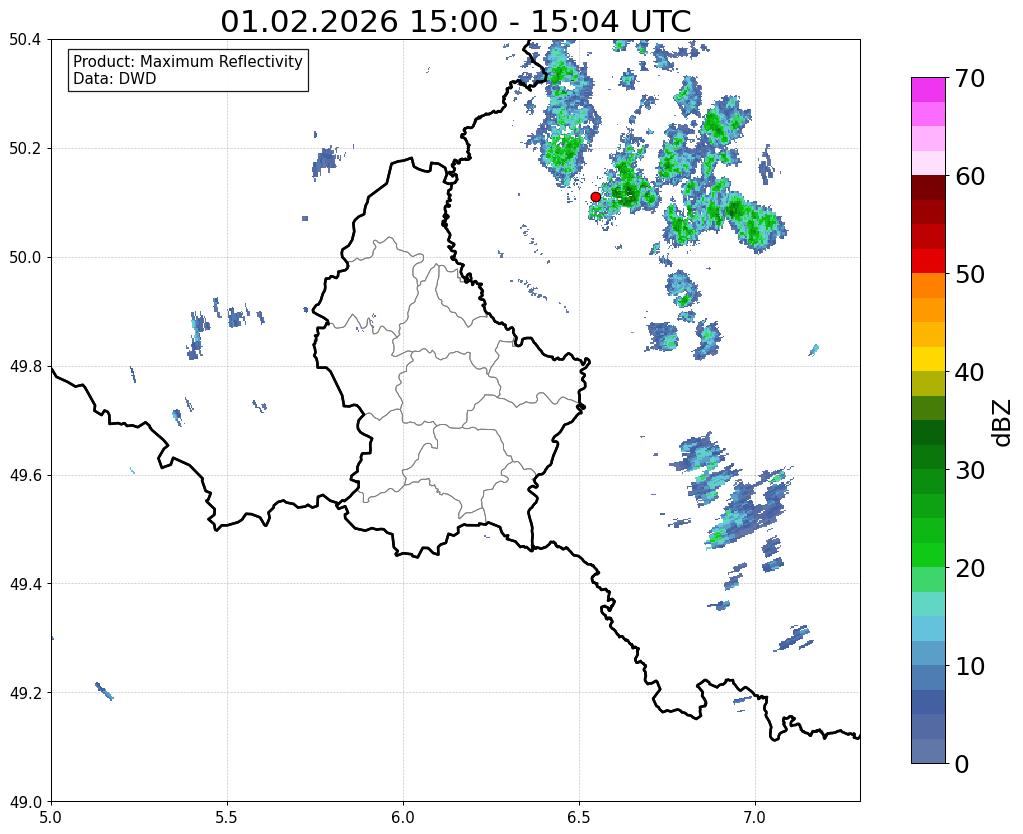1023x834 pixels.
Task: Click the 70 dBZ colorbar label
Action: (x=970, y=78)
